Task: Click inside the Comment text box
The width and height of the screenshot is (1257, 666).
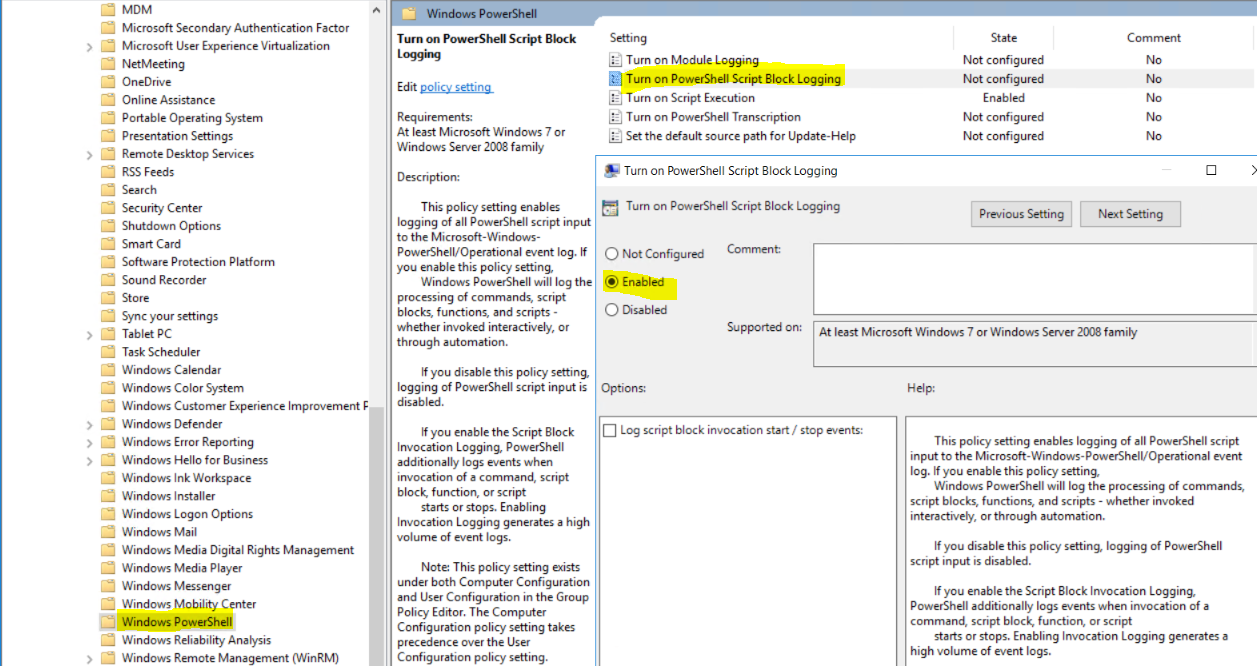Action: (1034, 279)
